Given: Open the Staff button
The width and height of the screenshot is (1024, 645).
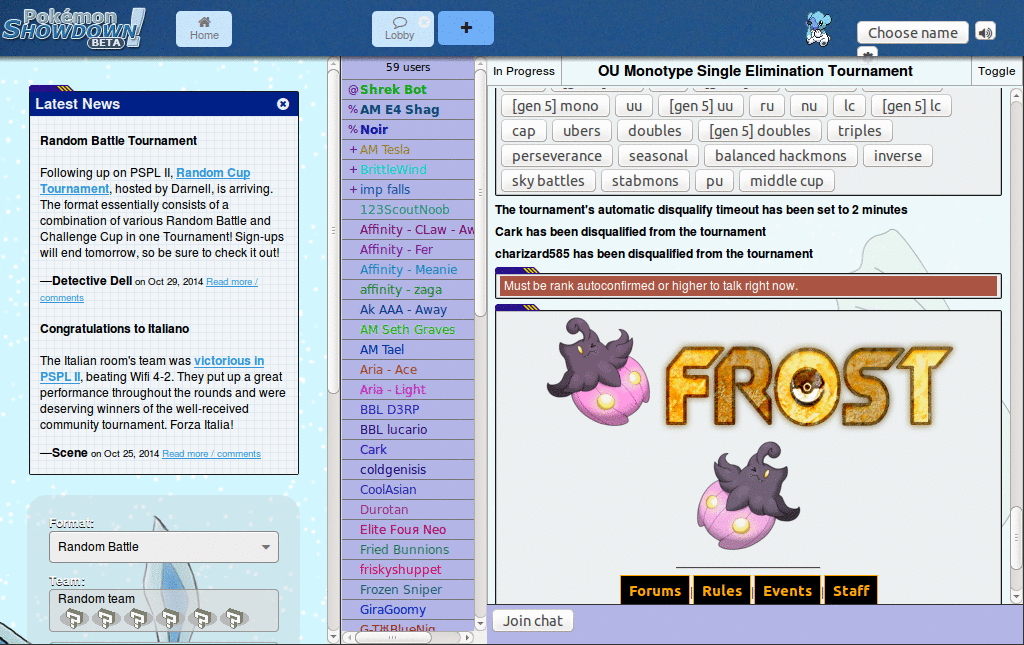Looking at the screenshot, I should click(x=851, y=590).
